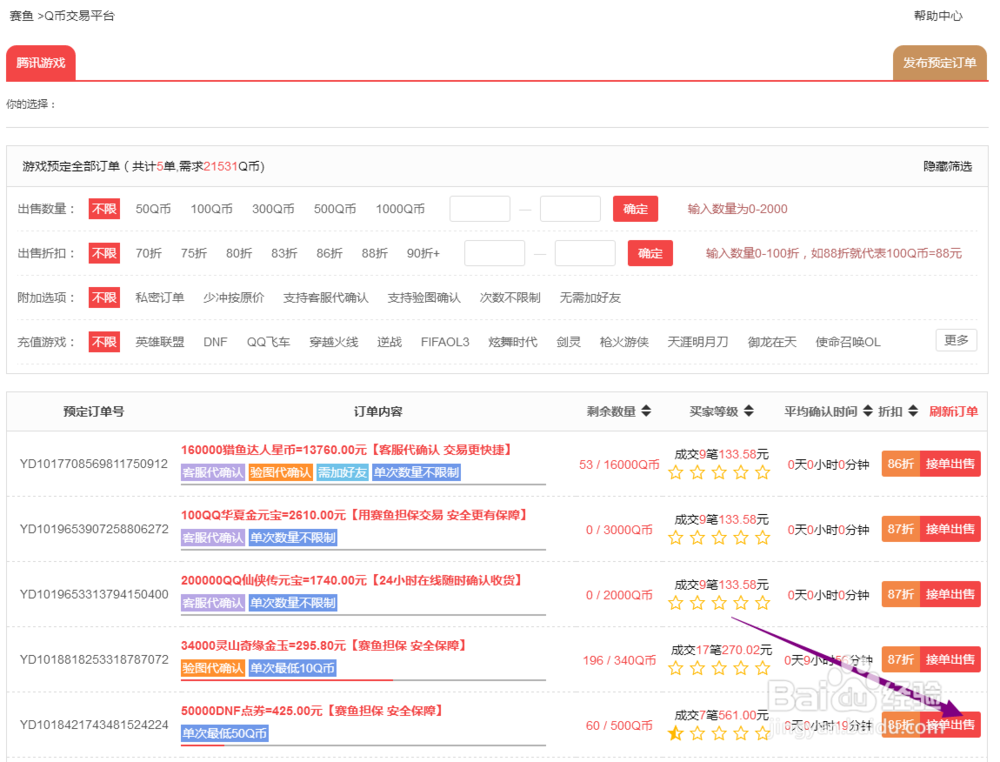Select 70折 discount filter

149,253
